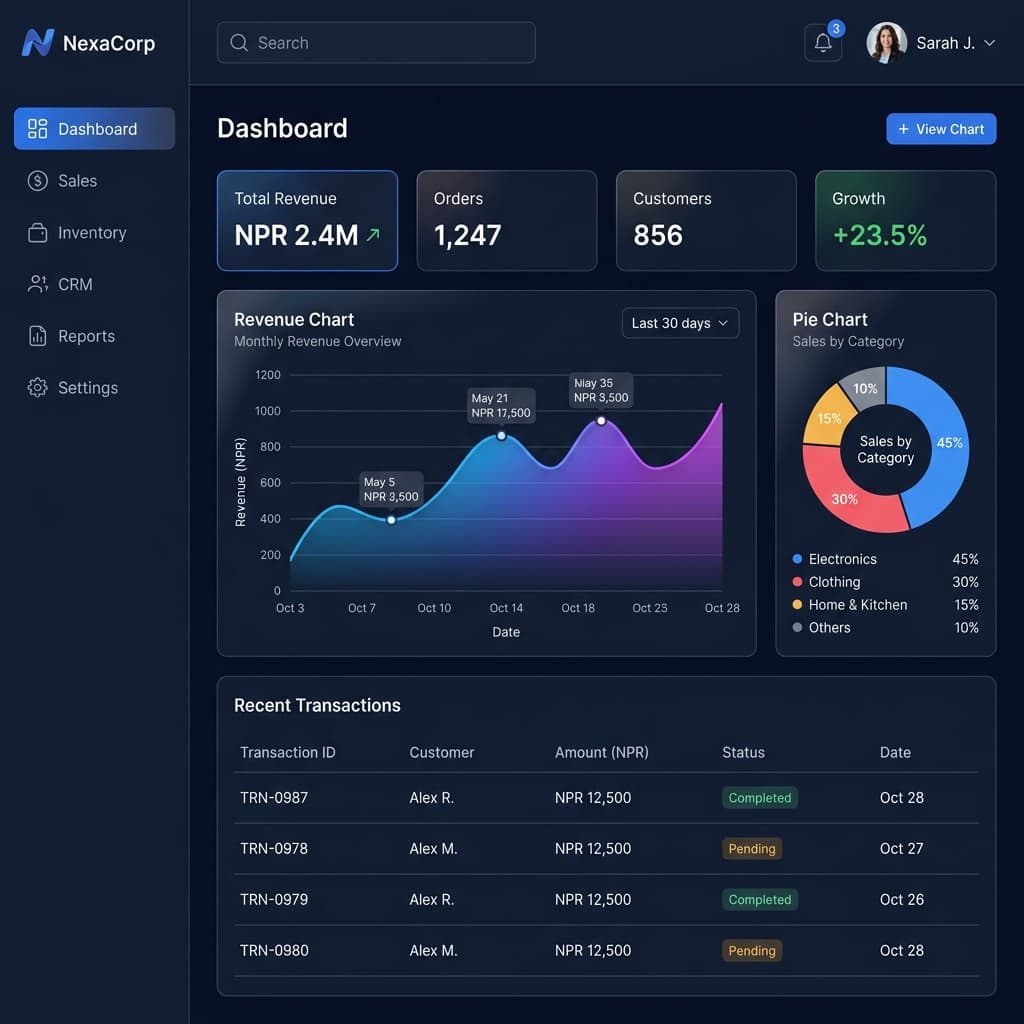Click the Customers card showing 856
1024x1024 pixels.
coord(706,221)
